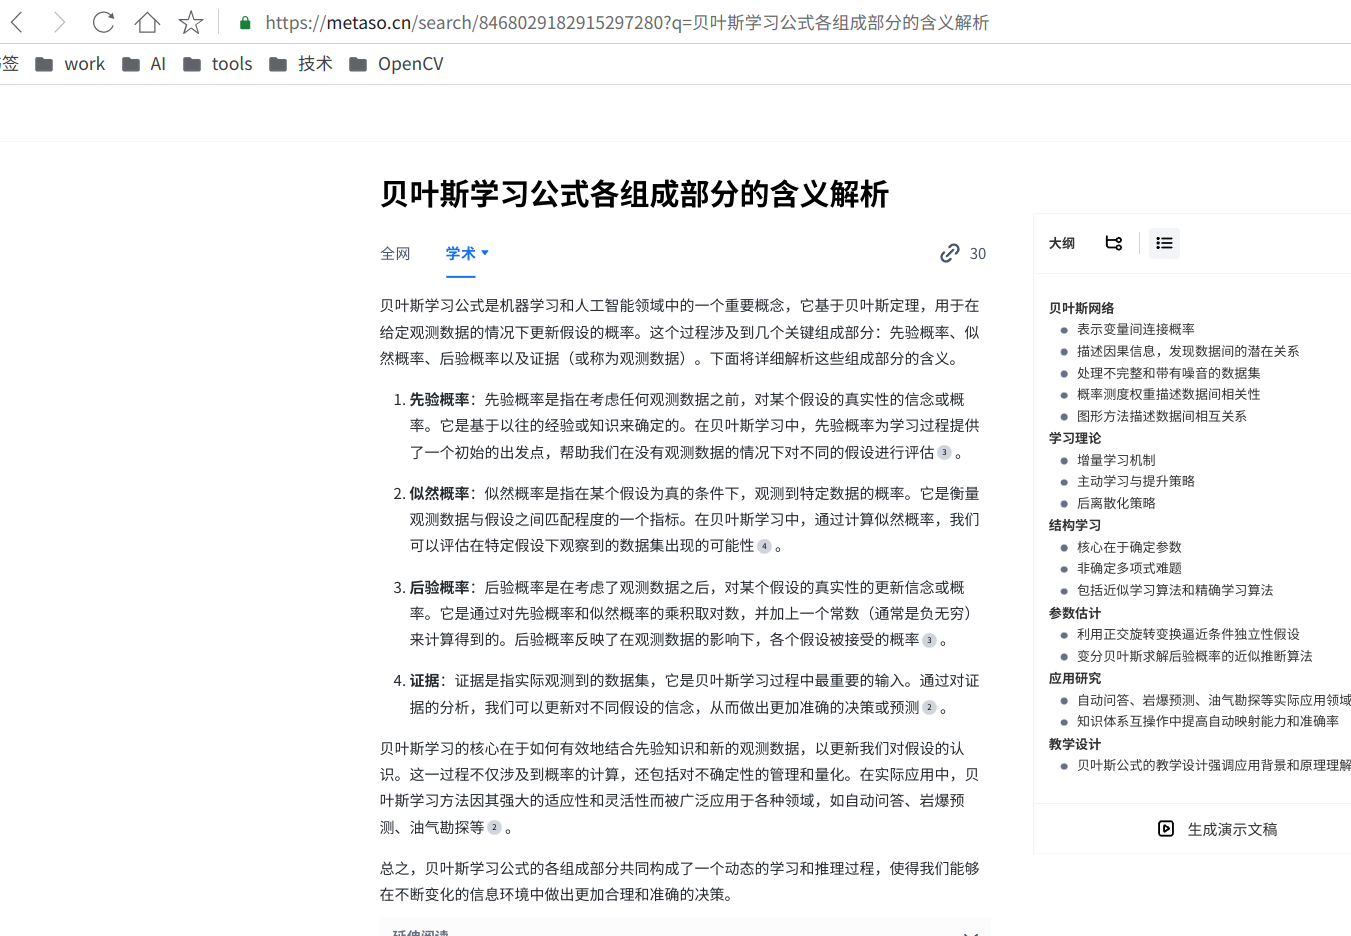Screen dimensions: 1351x936
Task: Select outline heading 参数估计
Action: (x=1075, y=613)
